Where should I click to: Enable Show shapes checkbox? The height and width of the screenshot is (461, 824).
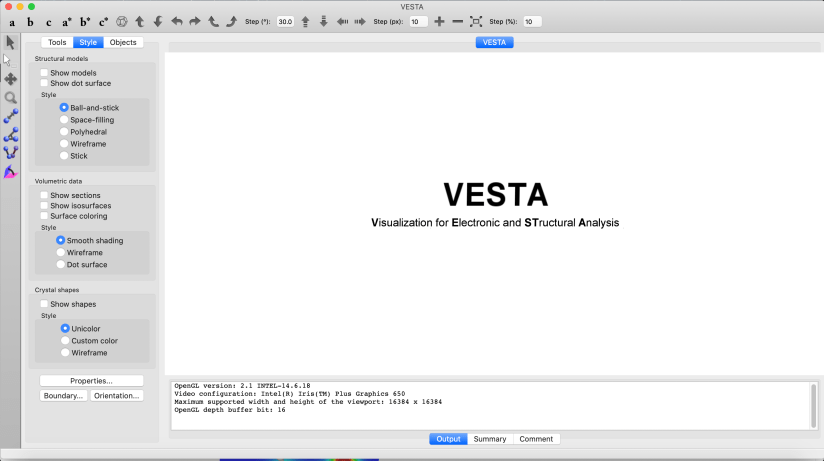coord(44,304)
